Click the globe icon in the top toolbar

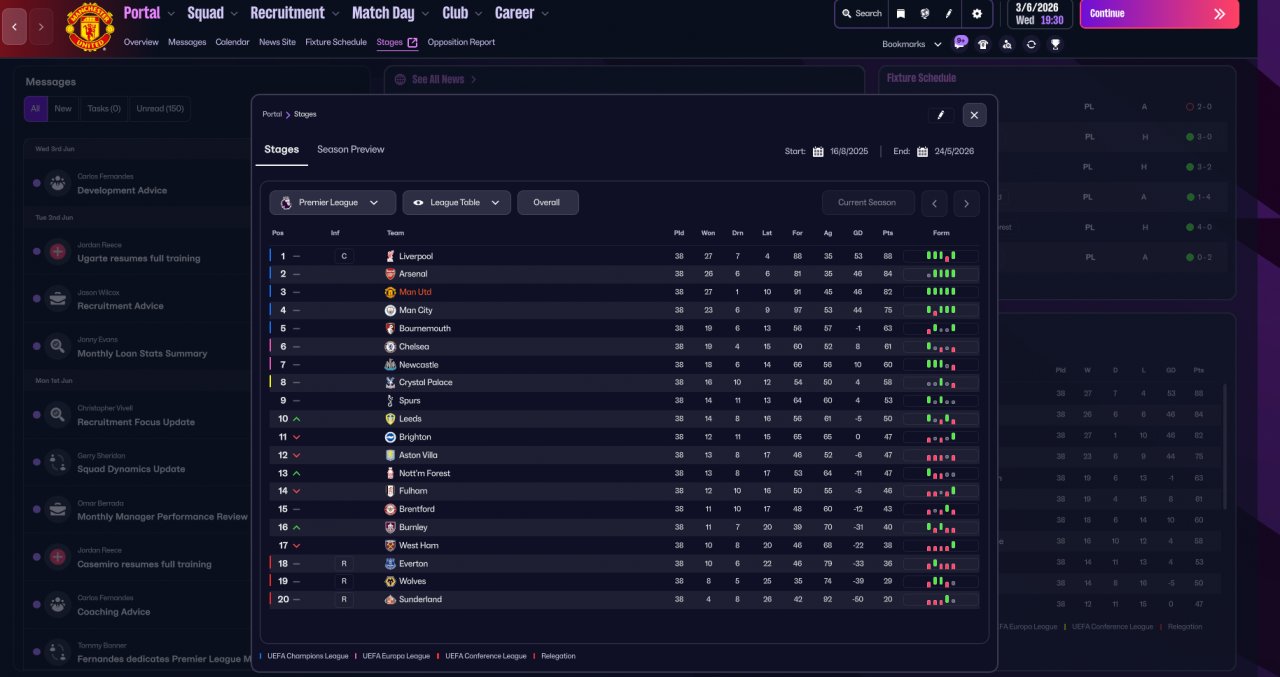tap(925, 14)
